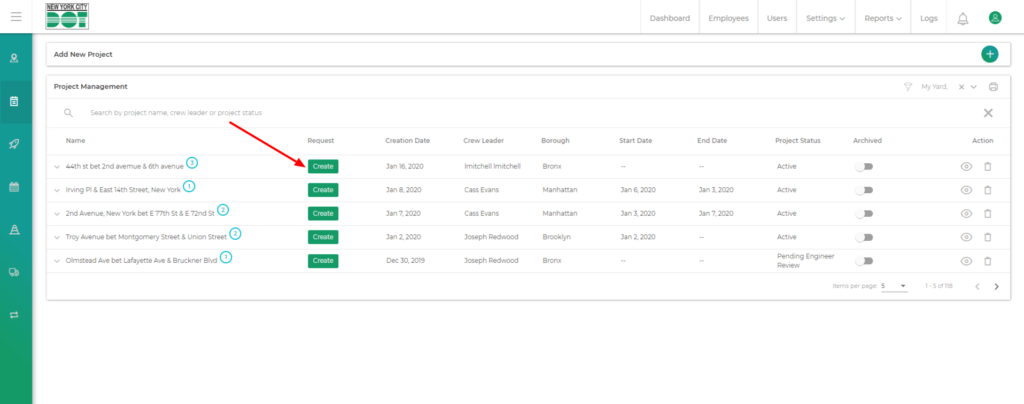1024x404 pixels.
Task: Open the Reports menu
Action: [882, 18]
